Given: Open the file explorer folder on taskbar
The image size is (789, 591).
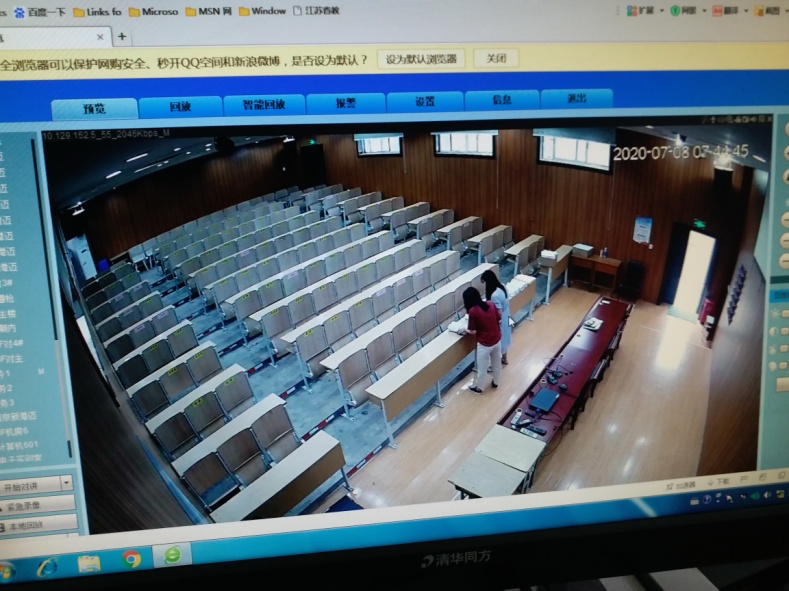Looking at the screenshot, I should pyautogui.click(x=89, y=564).
